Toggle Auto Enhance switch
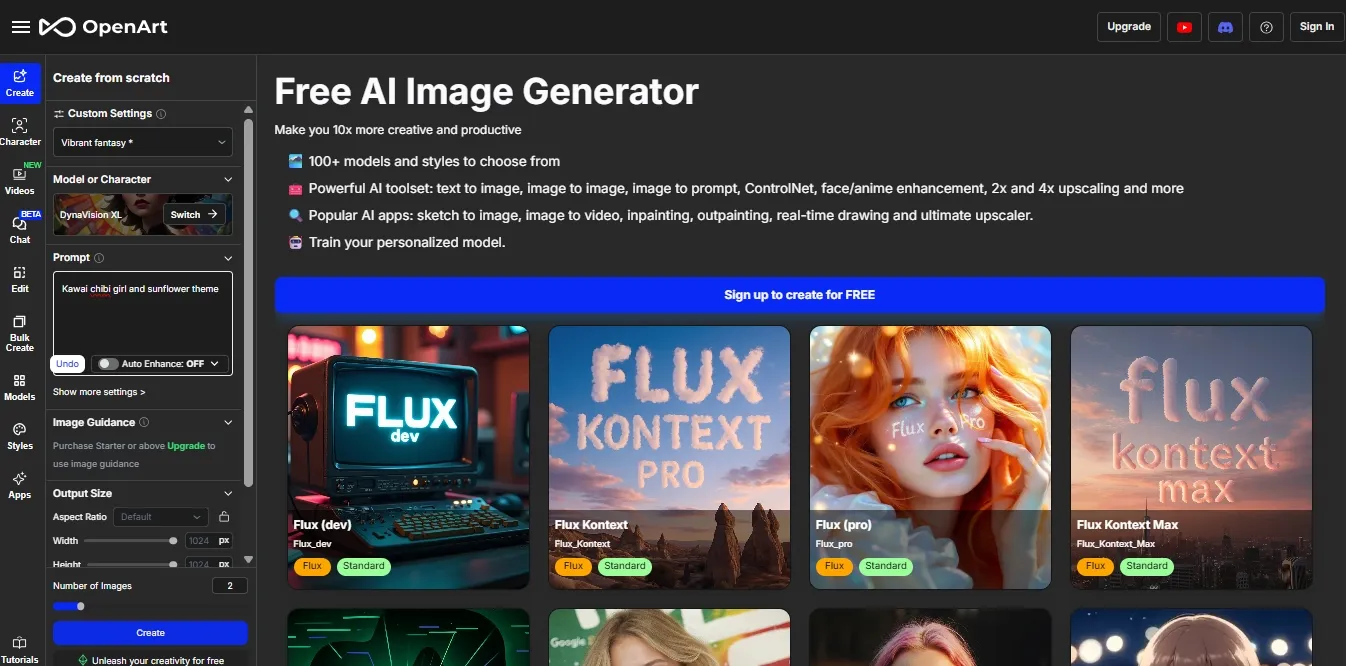 tap(107, 364)
